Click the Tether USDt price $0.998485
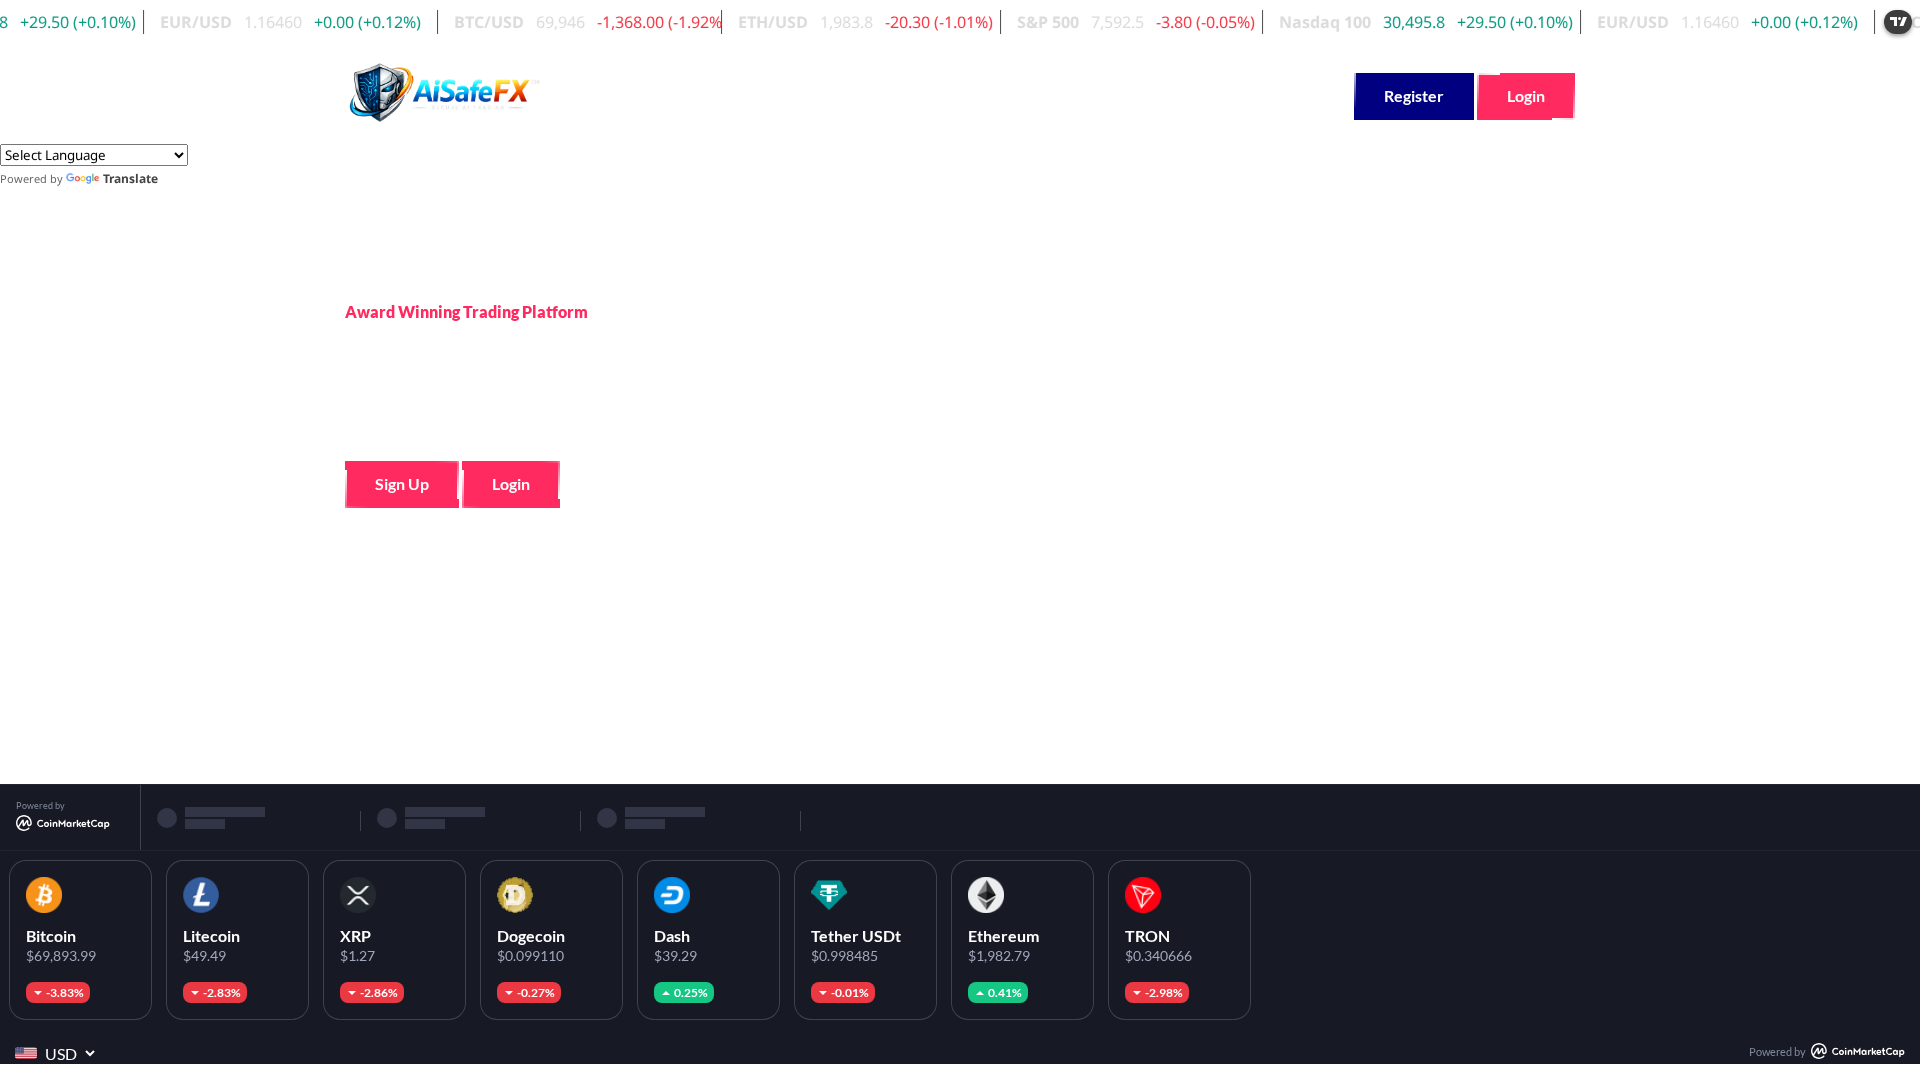1920x1080 pixels. [845, 956]
